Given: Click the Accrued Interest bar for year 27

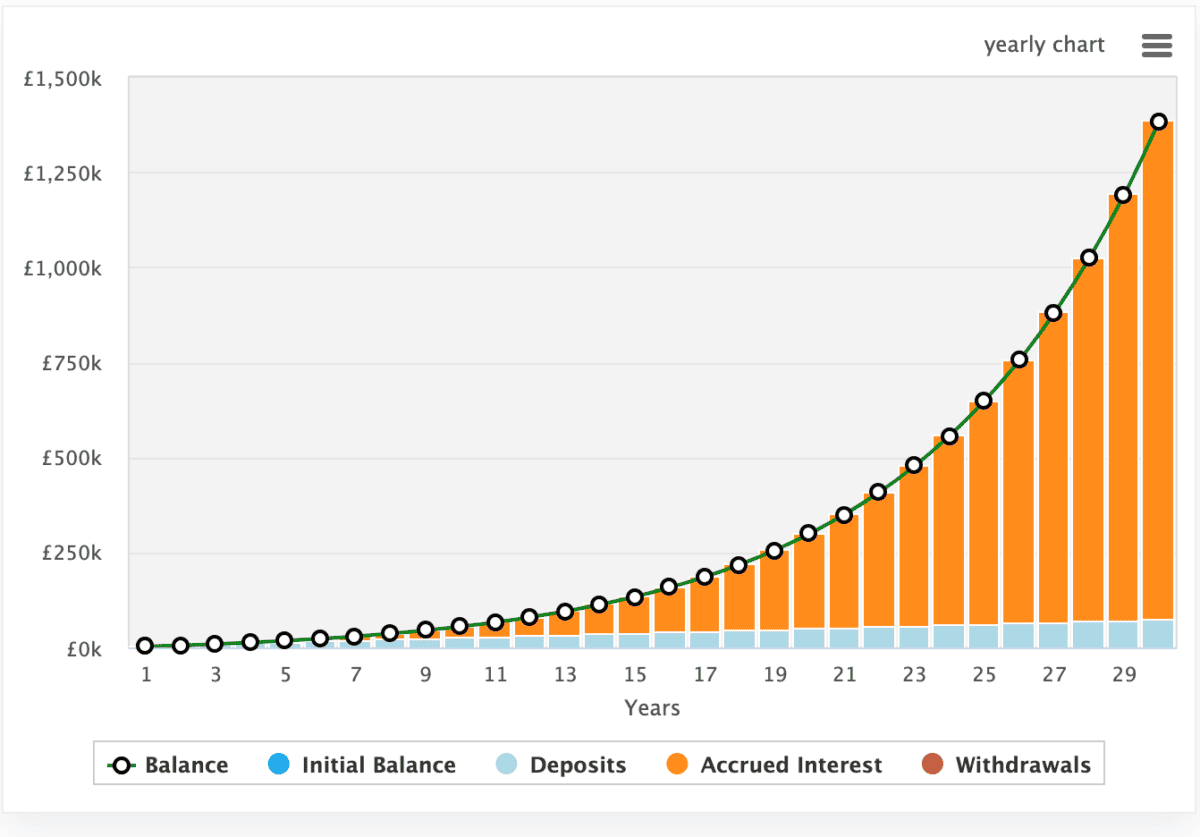Looking at the screenshot, I should coord(1053,470).
